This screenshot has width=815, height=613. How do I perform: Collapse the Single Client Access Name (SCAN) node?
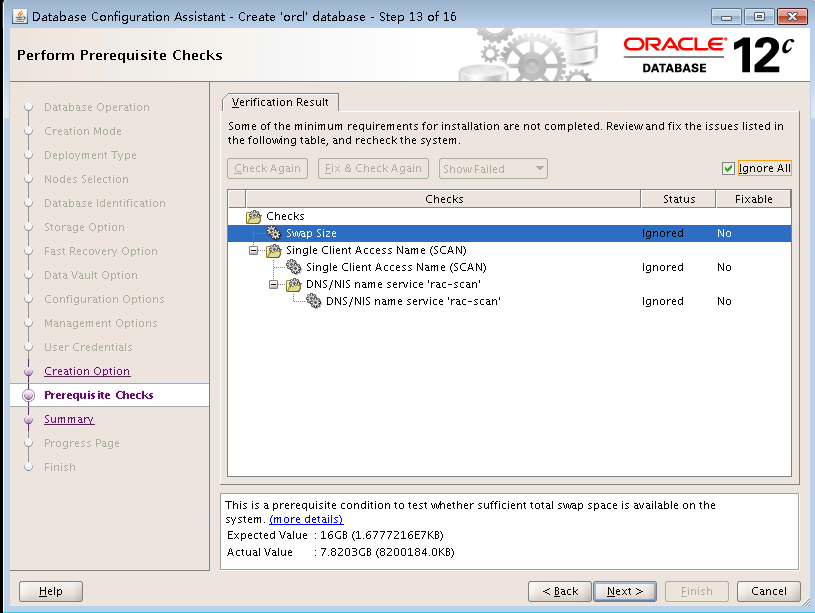tap(254, 251)
